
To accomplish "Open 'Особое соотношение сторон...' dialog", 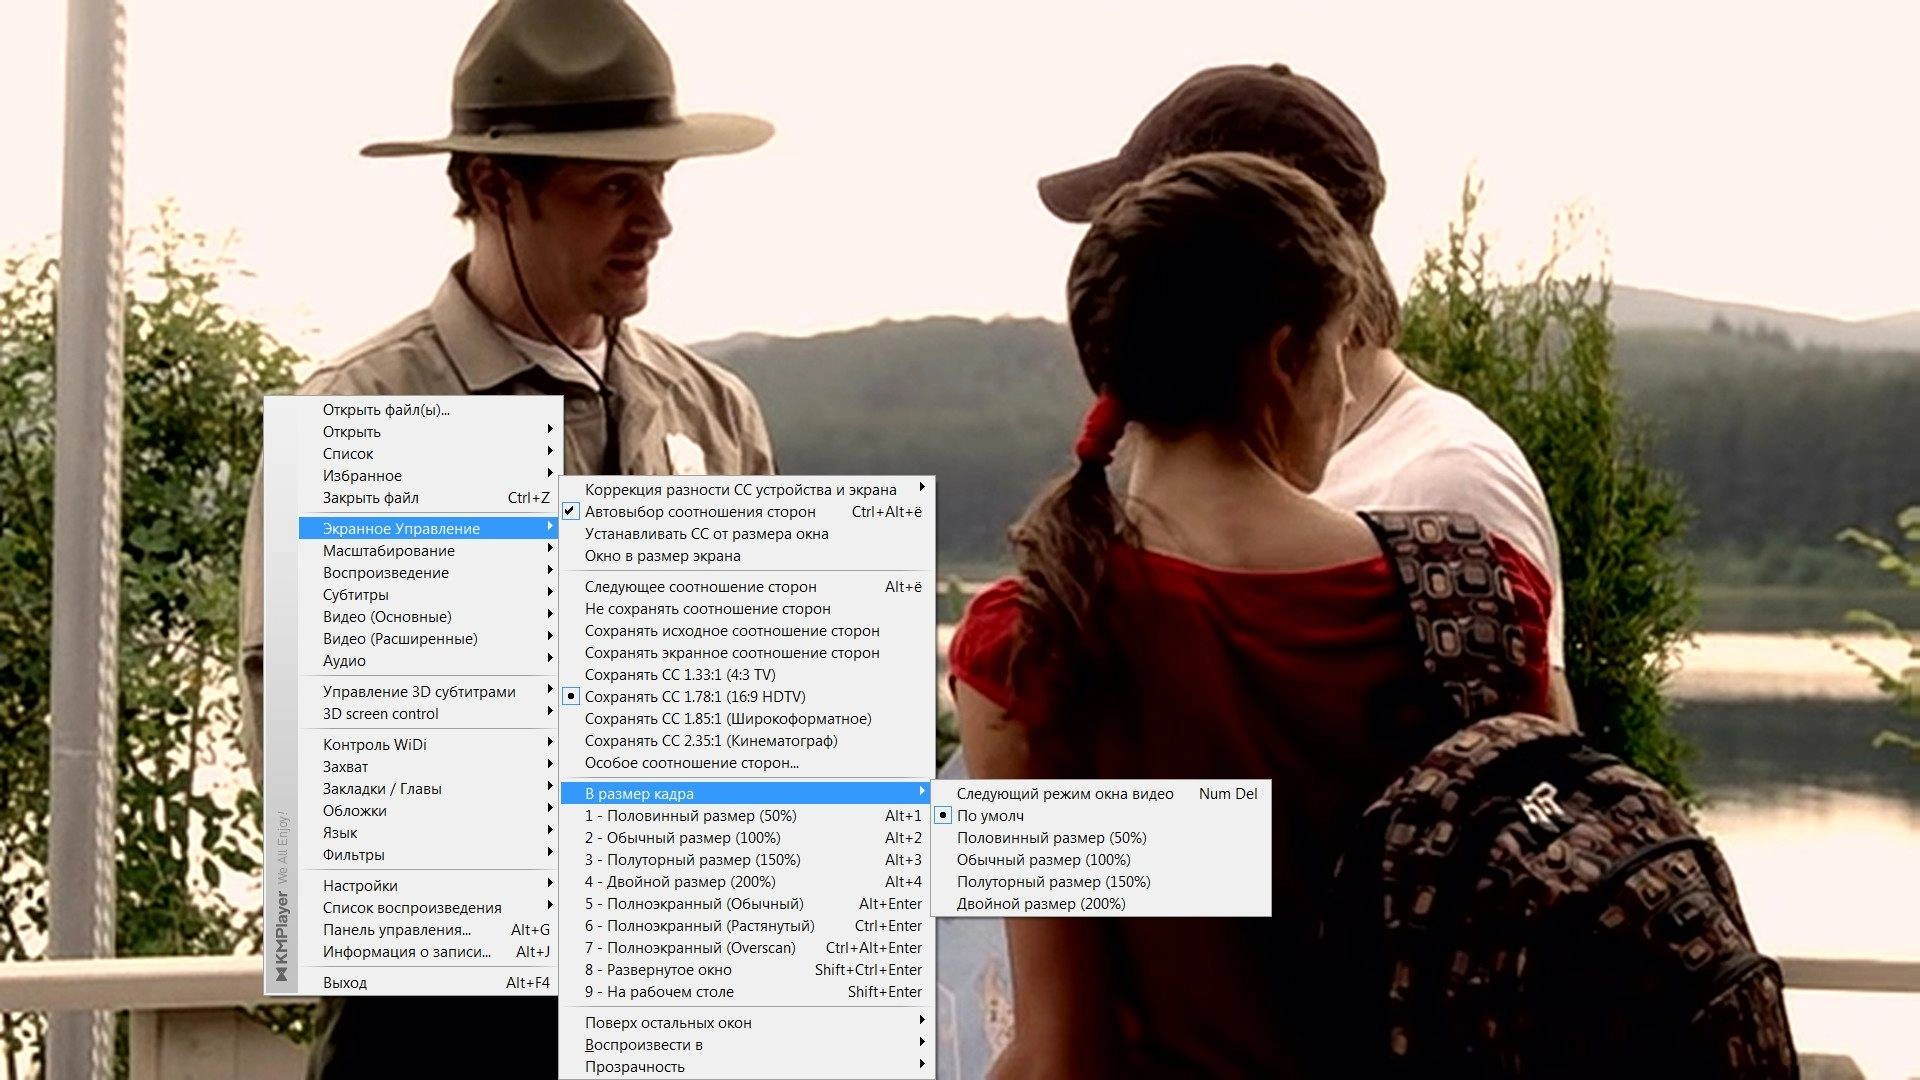I will pos(746,762).
